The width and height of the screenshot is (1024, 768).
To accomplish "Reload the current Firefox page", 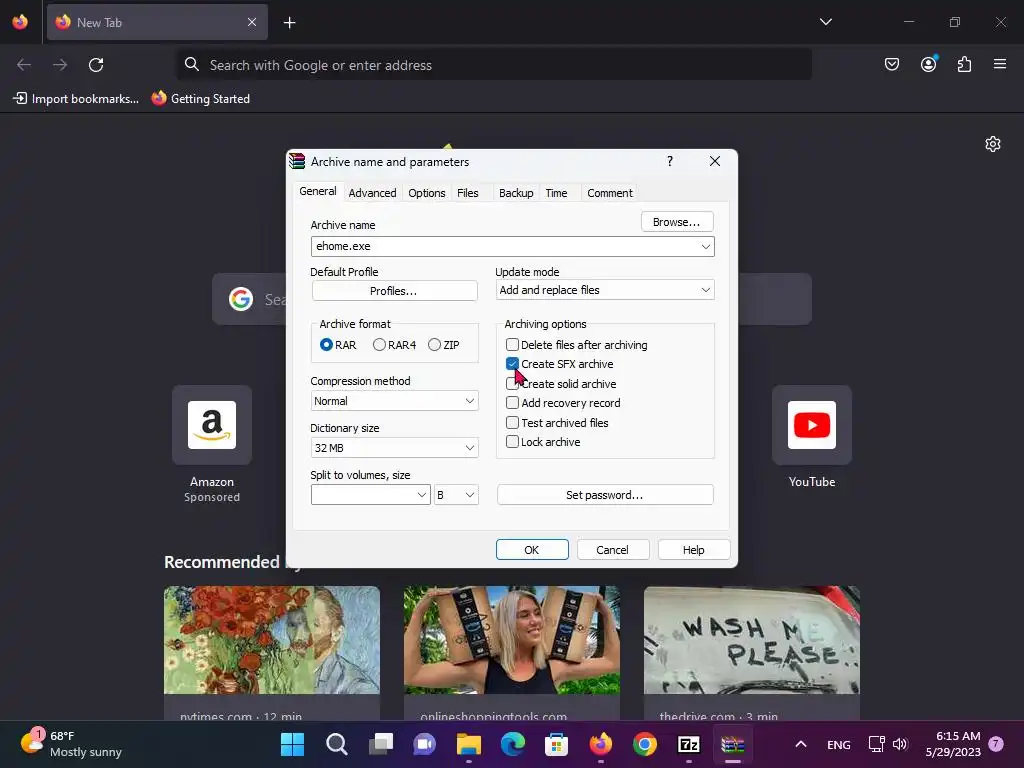I will tap(96, 65).
